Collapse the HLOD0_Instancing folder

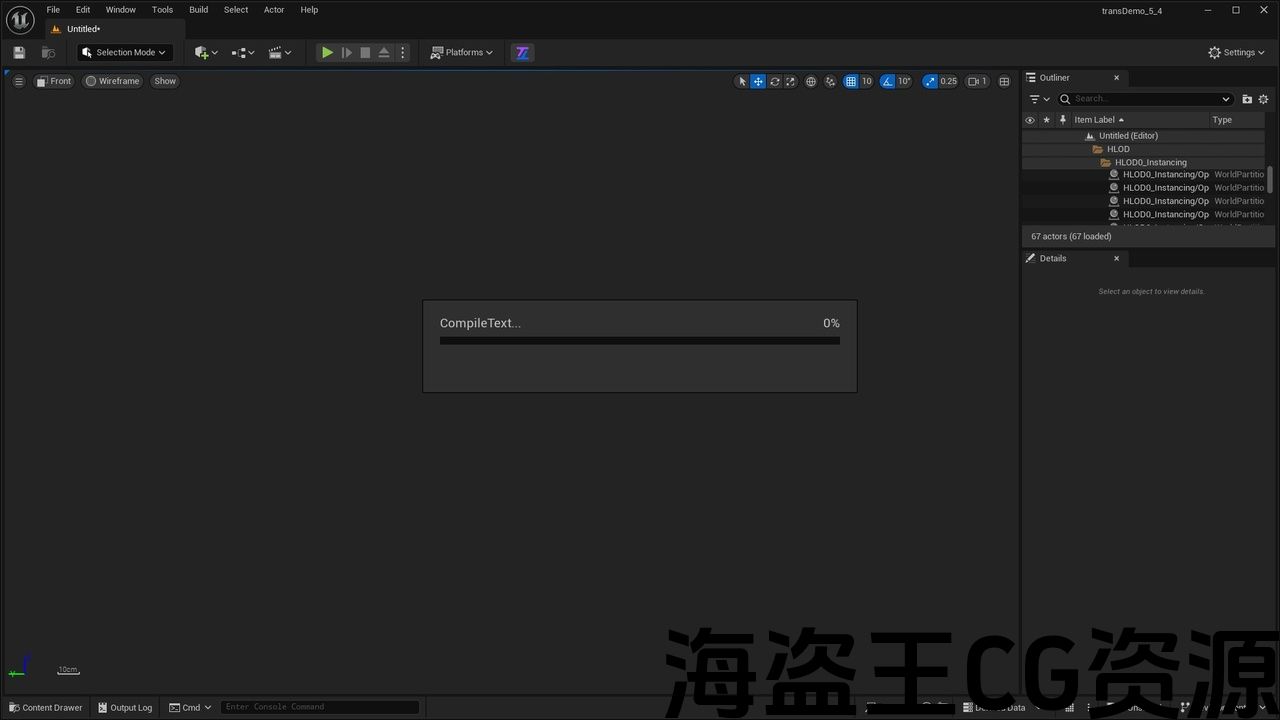pyautogui.click(x=1095, y=162)
